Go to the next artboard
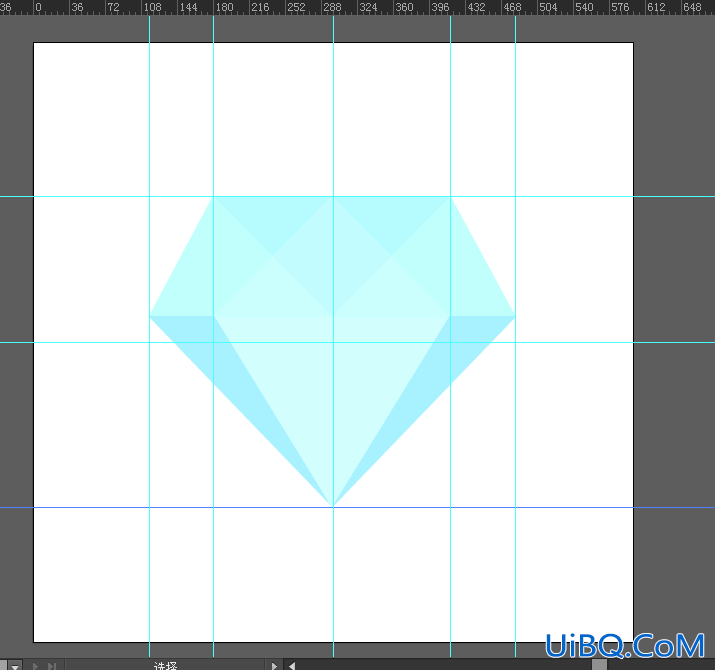This screenshot has width=715, height=670. [36, 666]
